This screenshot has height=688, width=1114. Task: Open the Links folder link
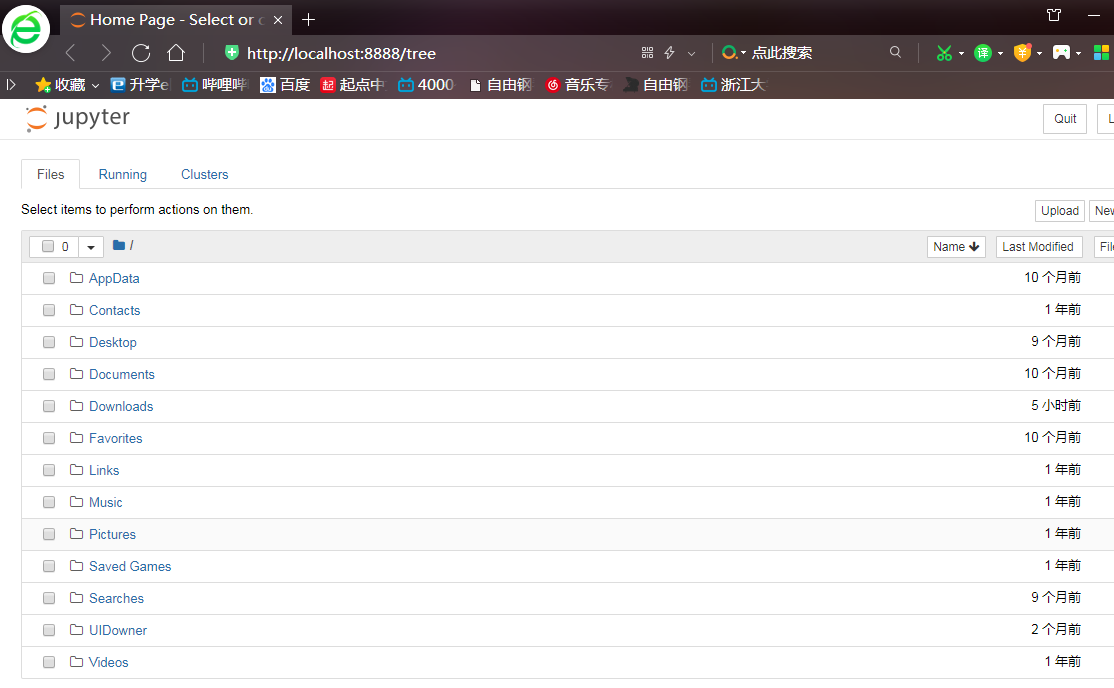point(104,471)
